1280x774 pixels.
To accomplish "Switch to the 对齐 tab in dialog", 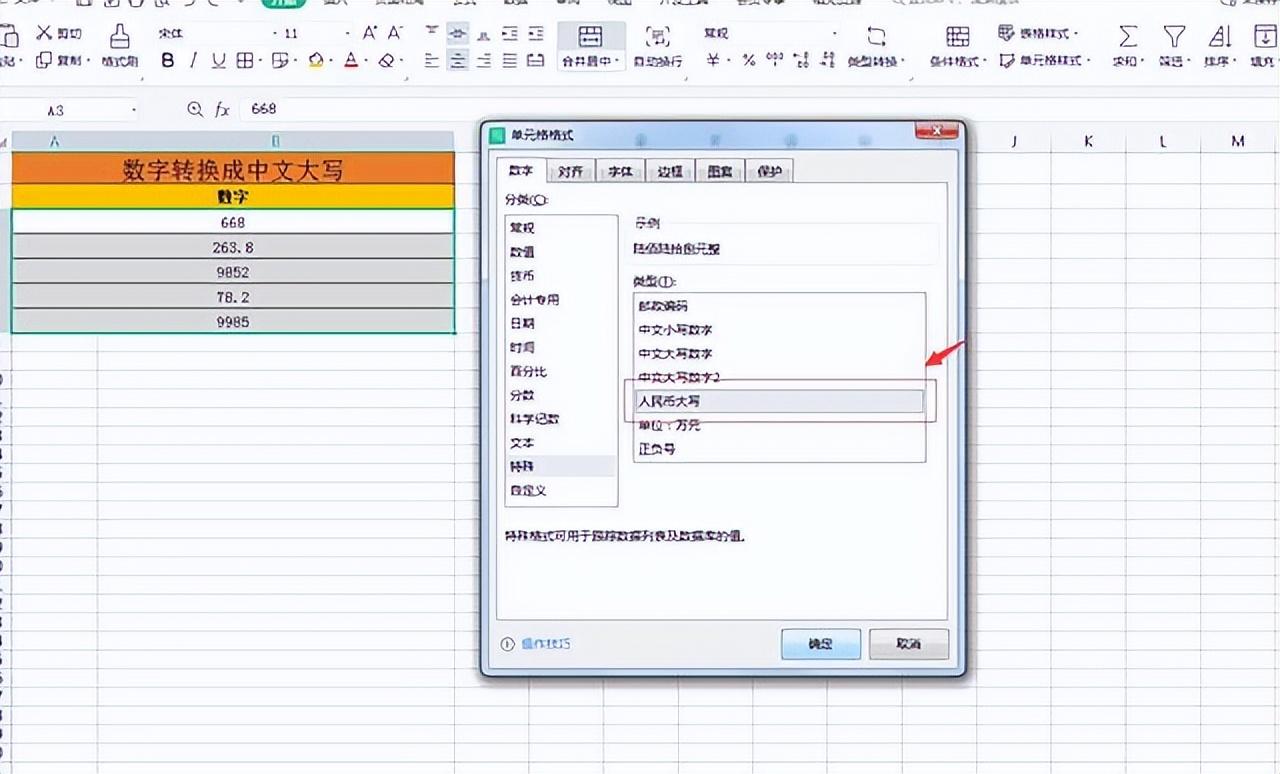I will (x=570, y=171).
